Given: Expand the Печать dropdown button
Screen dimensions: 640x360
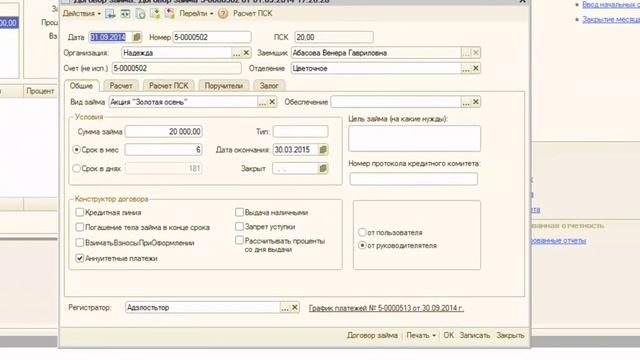Looking at the screenshot, I should [421, 335].
